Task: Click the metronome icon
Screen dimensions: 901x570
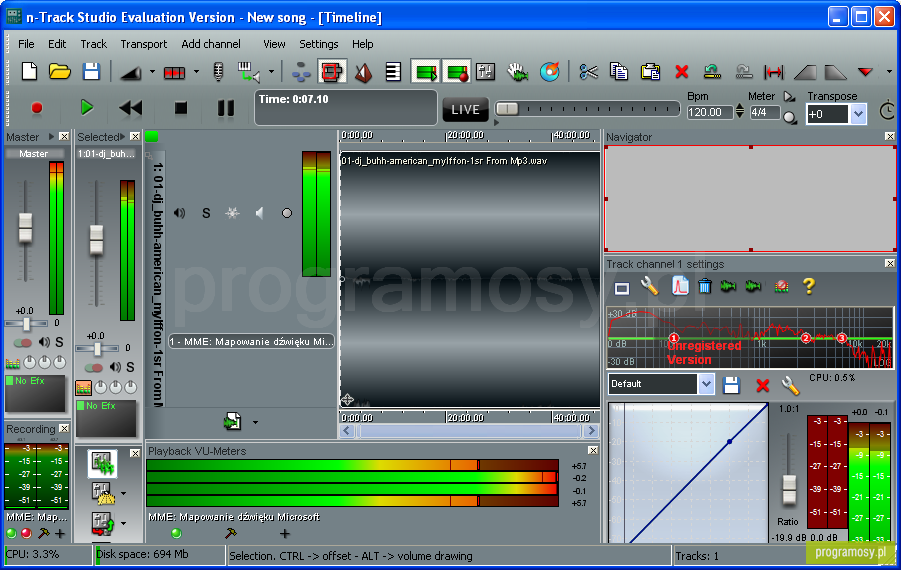Action: [363, 72]
